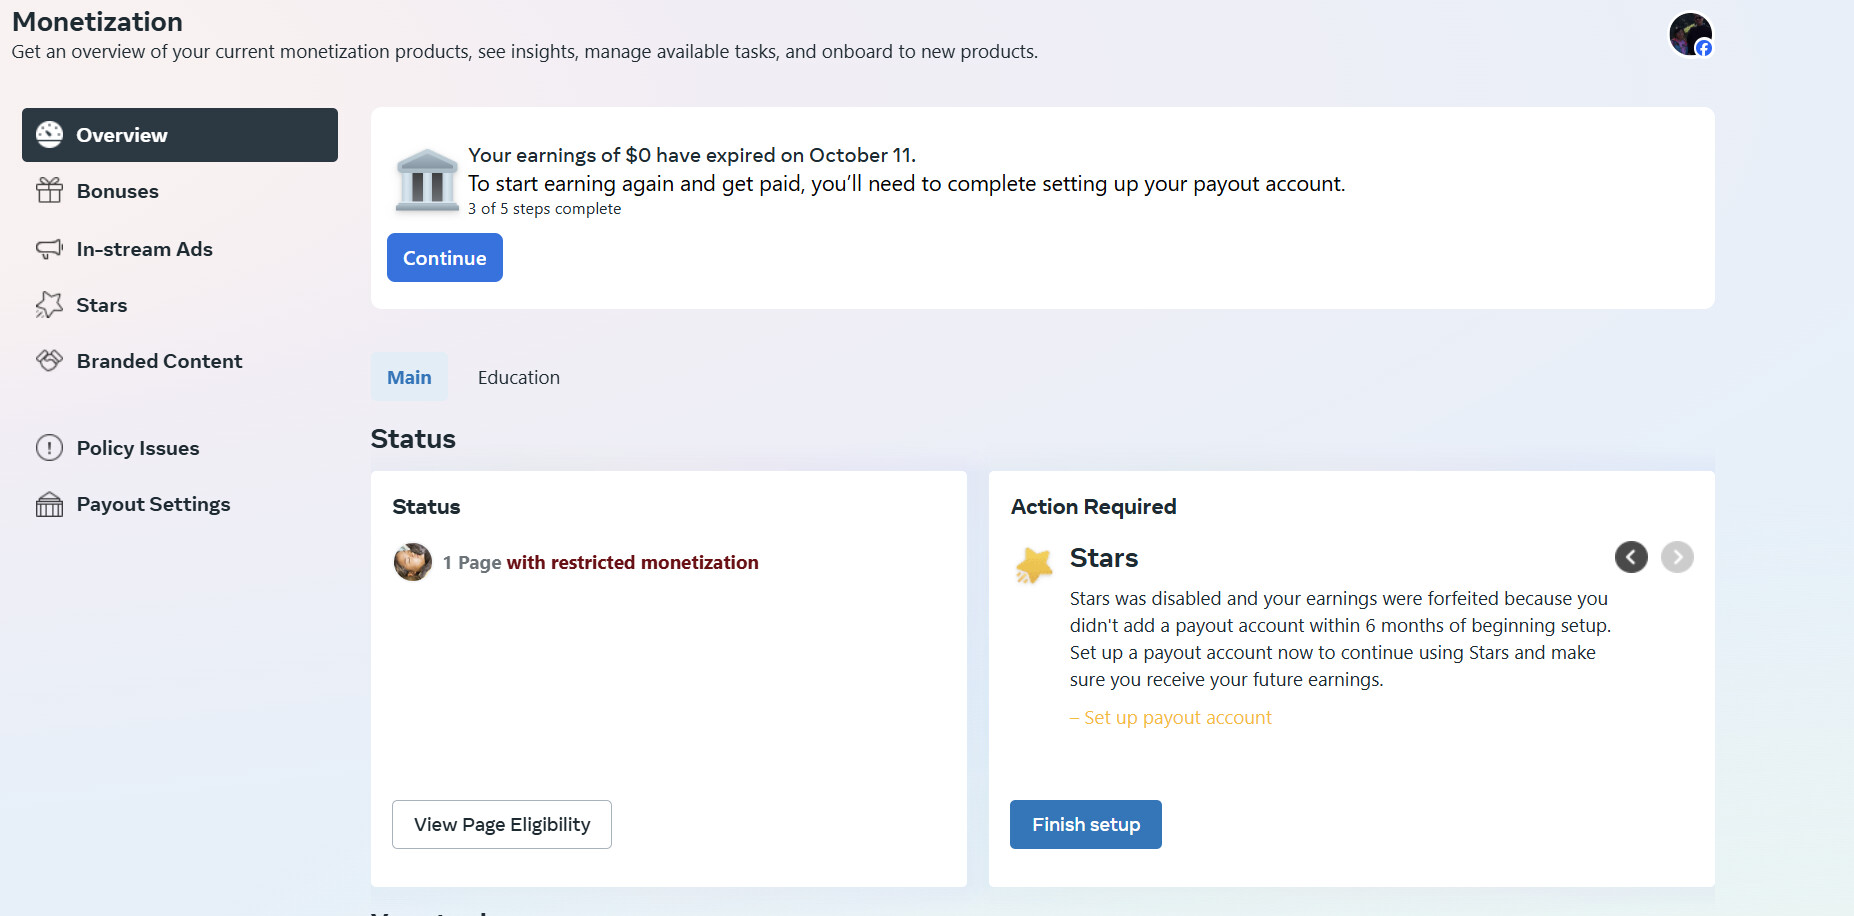Click View Page Eligibility button
The width and height of the screenshot is (1854, 916).
click(501, 825)
